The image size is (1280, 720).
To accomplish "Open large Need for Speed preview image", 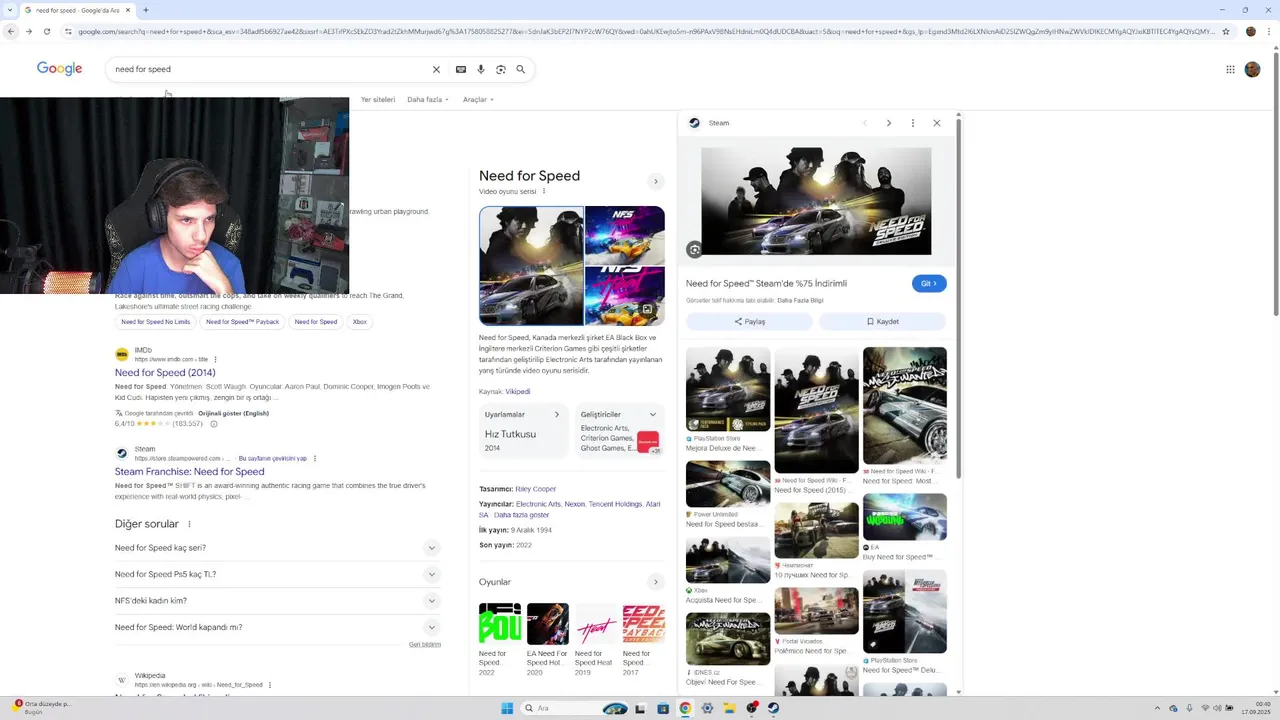I will pos(816,201).
